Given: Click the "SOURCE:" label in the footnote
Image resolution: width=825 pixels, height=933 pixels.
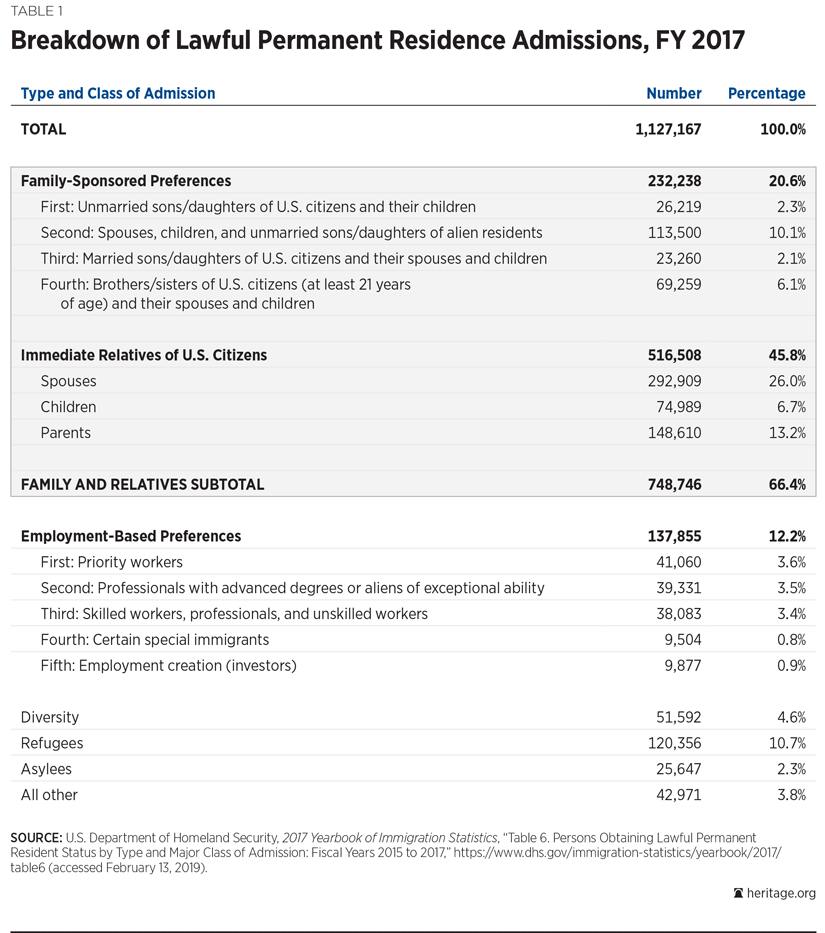Looking at the screenshot, I should coord(37,836).
